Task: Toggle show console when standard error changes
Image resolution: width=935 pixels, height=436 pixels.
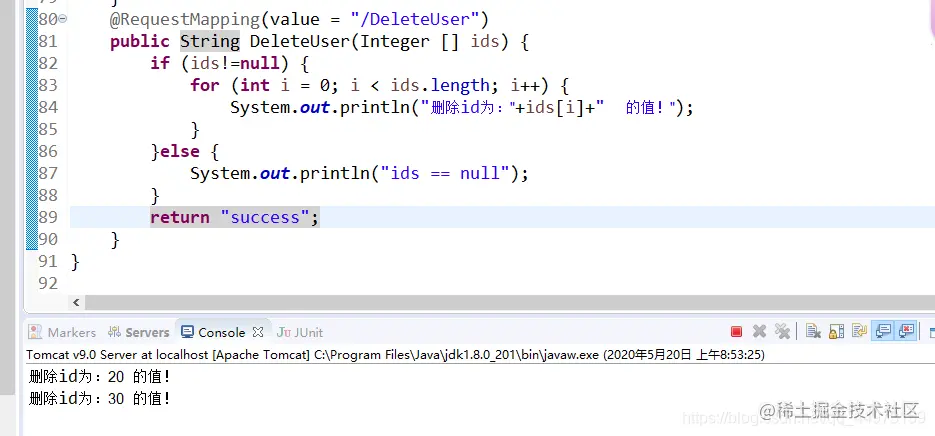Action: coord(906,331)
